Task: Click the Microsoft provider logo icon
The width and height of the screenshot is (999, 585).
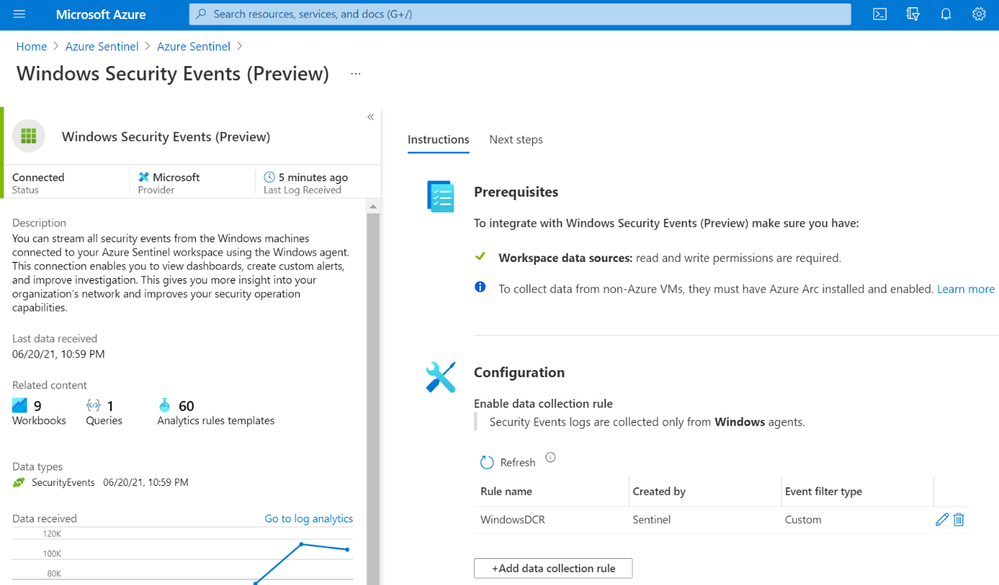Action: click(143, 177)
